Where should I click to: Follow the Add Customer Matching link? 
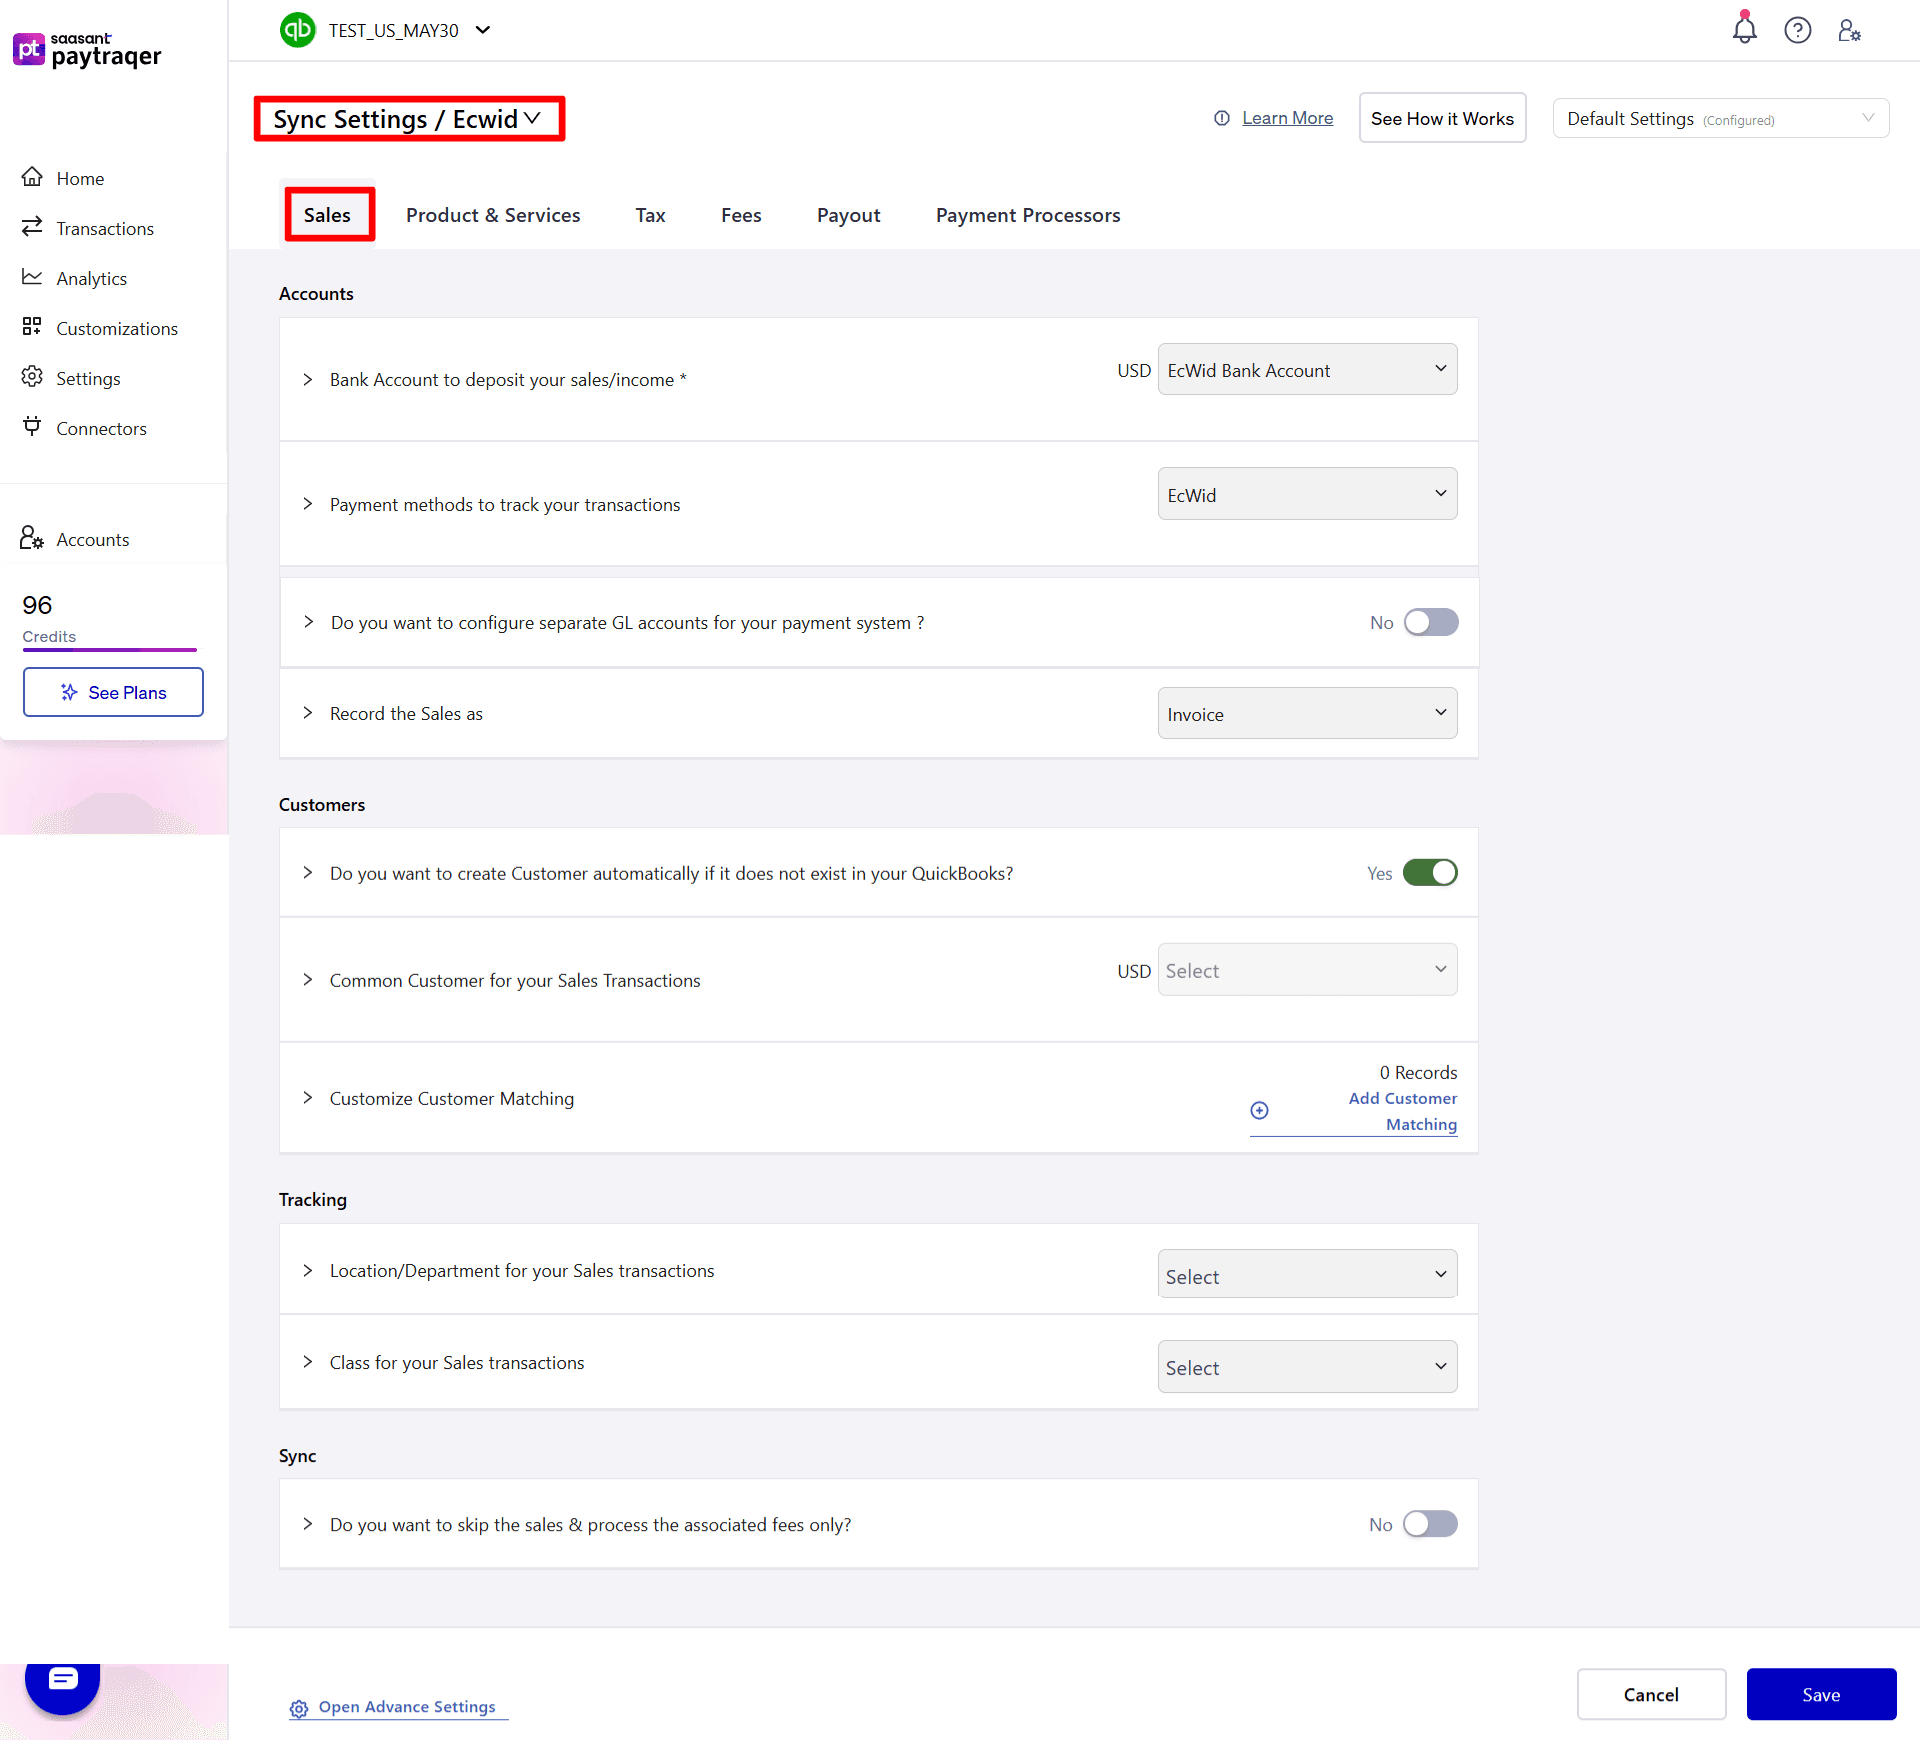(x=1401, y=1110)
